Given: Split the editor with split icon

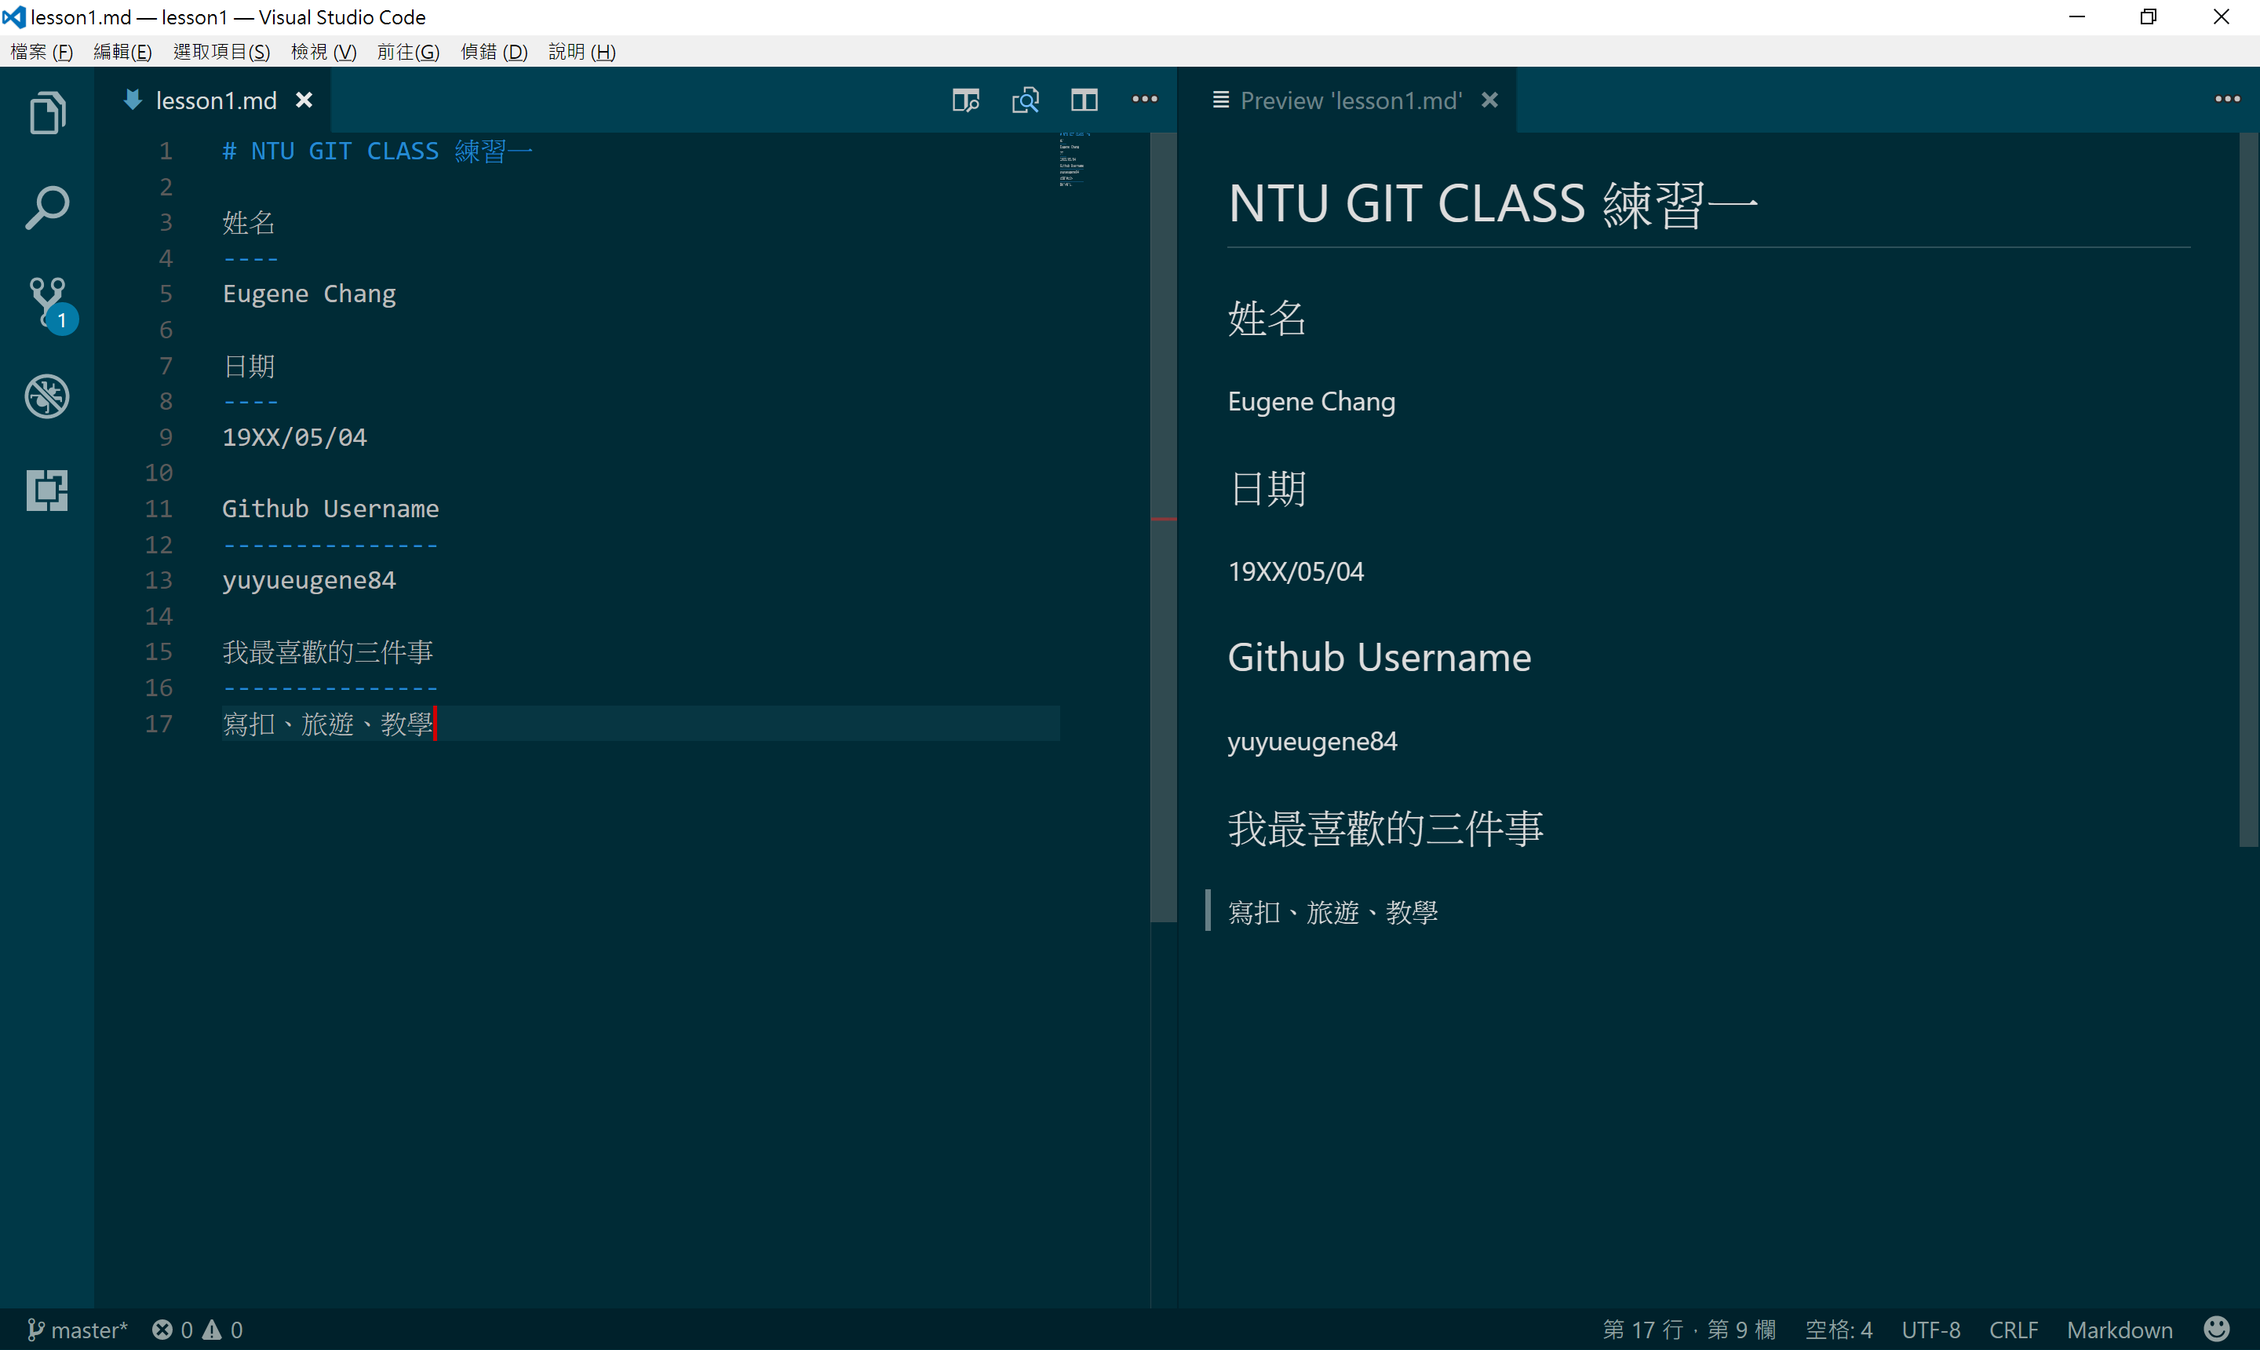Looking at the screenshot, I should (1084, 100).
